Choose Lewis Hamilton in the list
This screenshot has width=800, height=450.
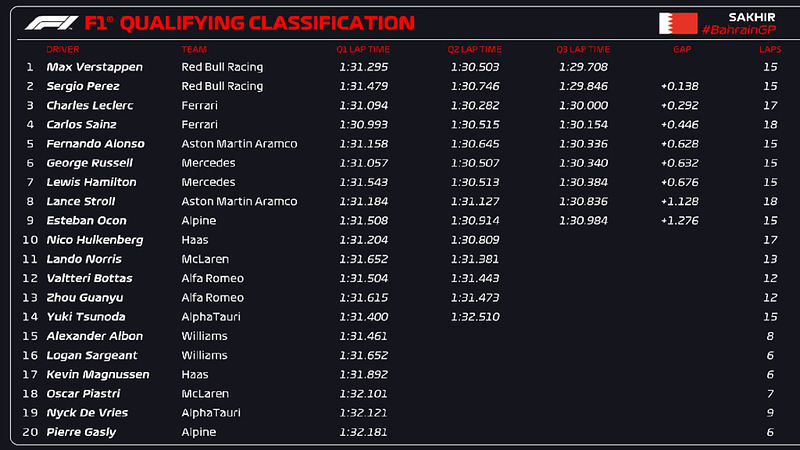coord(91,182)
